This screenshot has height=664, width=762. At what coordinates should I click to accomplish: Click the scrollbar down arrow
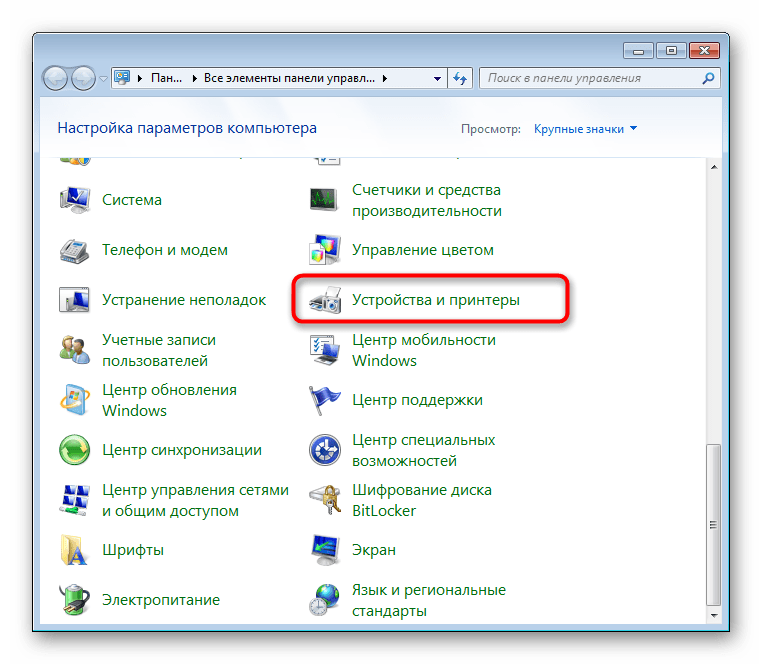tap(713, 615)
